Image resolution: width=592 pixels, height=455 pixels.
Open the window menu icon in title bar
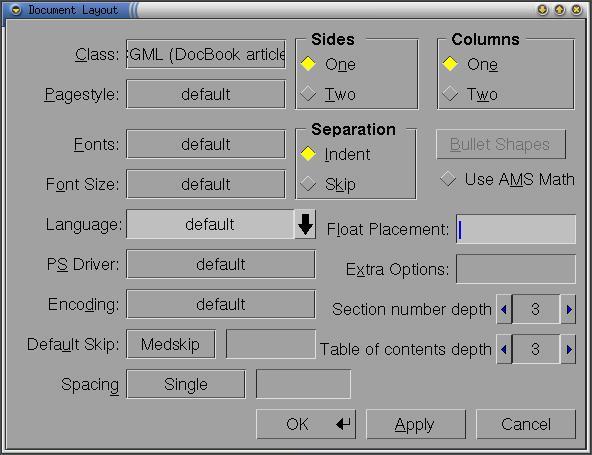tap(16, 10)
